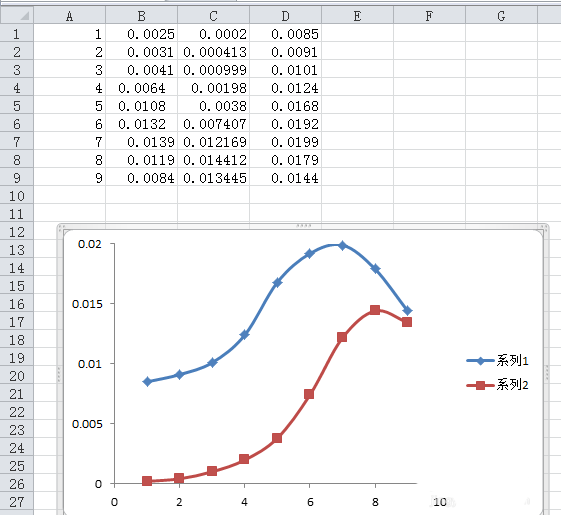561x521 pixels.
Task: Click cell containing 0.0002
Action: pos(213,33)
